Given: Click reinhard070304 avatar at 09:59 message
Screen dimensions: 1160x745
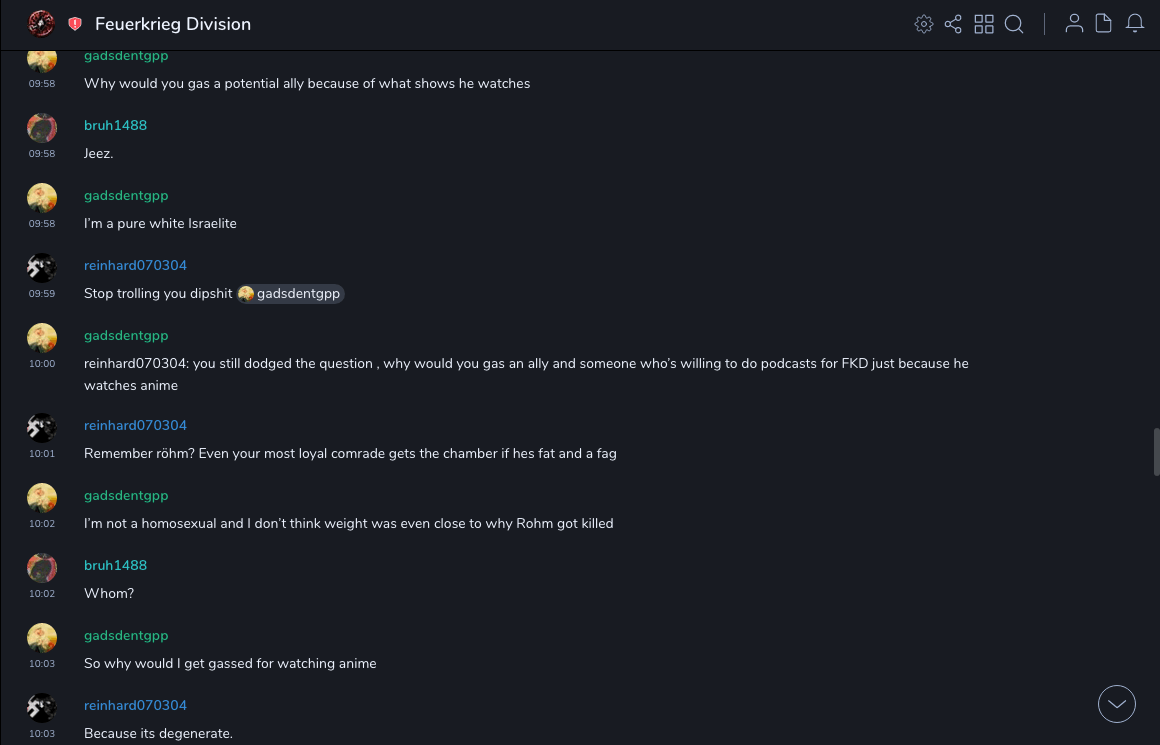Looking at the screenshot, I should coord(41,268).
